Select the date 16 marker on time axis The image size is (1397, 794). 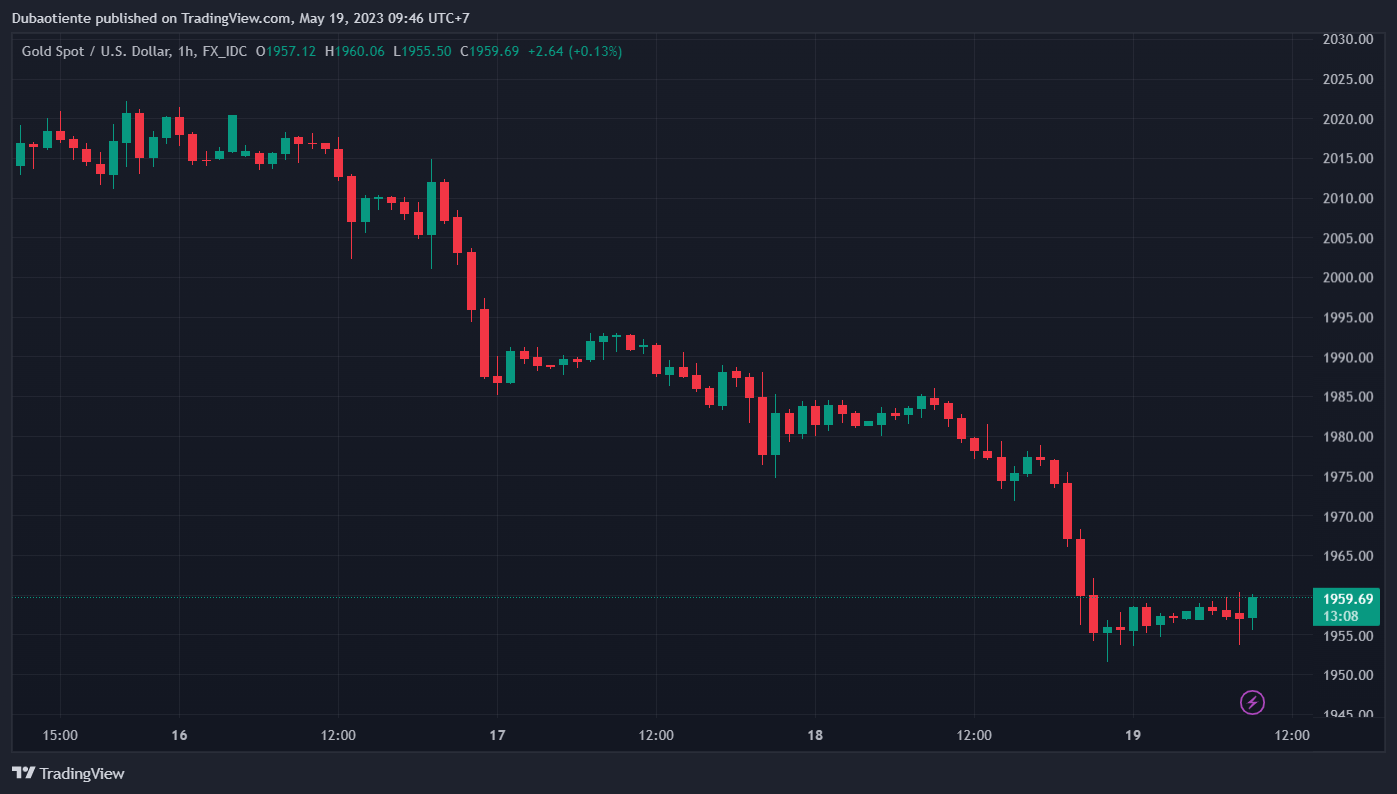coord(179,735)
